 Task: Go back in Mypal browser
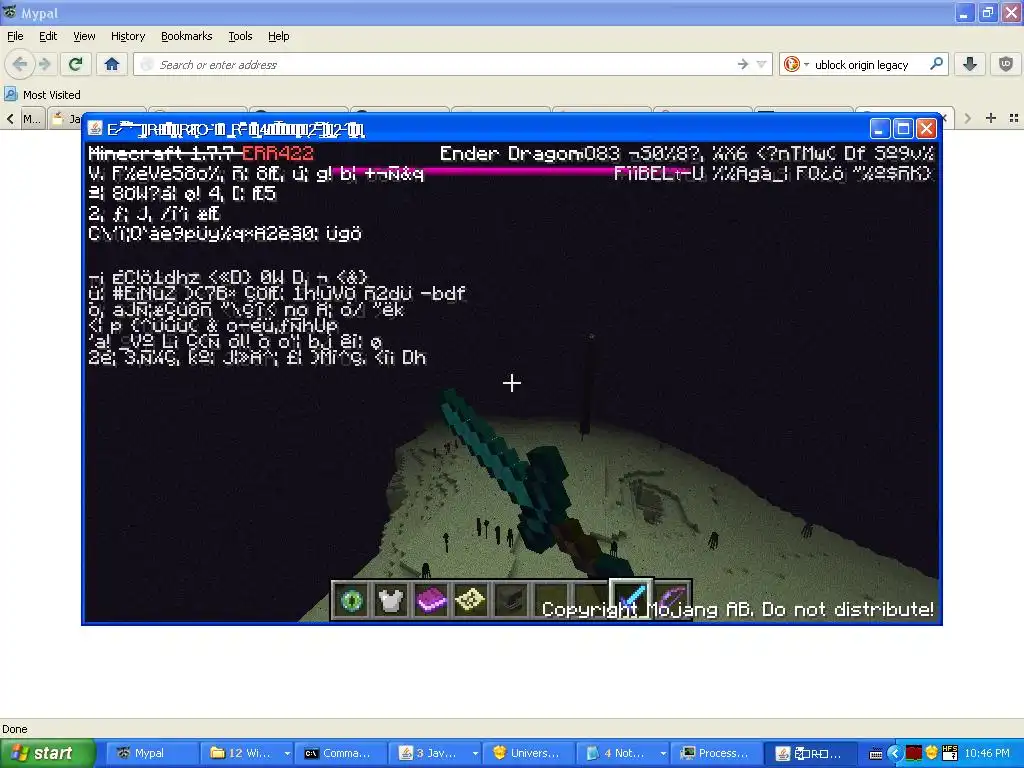click(x=19, y=64)
